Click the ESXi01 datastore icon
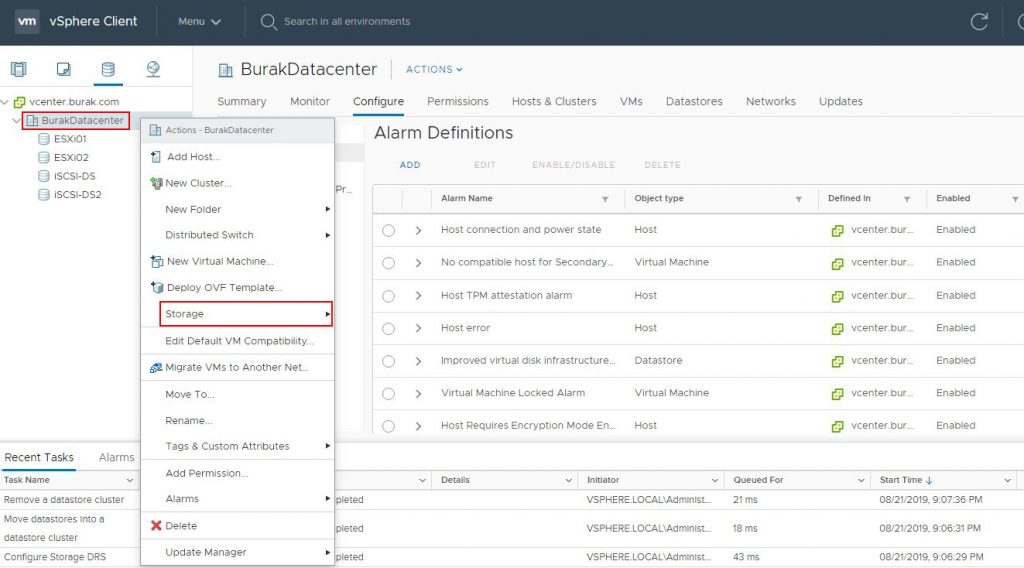 (x=44, y=138)
